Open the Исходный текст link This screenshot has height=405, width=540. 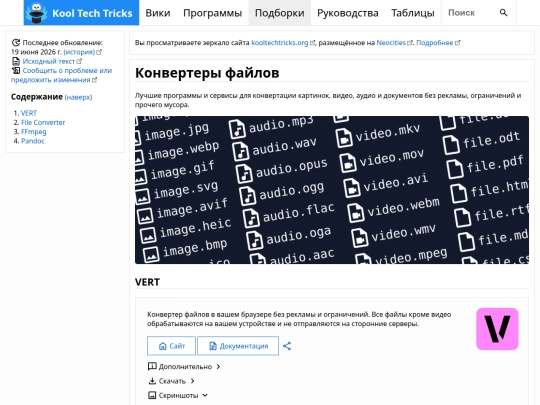click(x=49, y=61)
